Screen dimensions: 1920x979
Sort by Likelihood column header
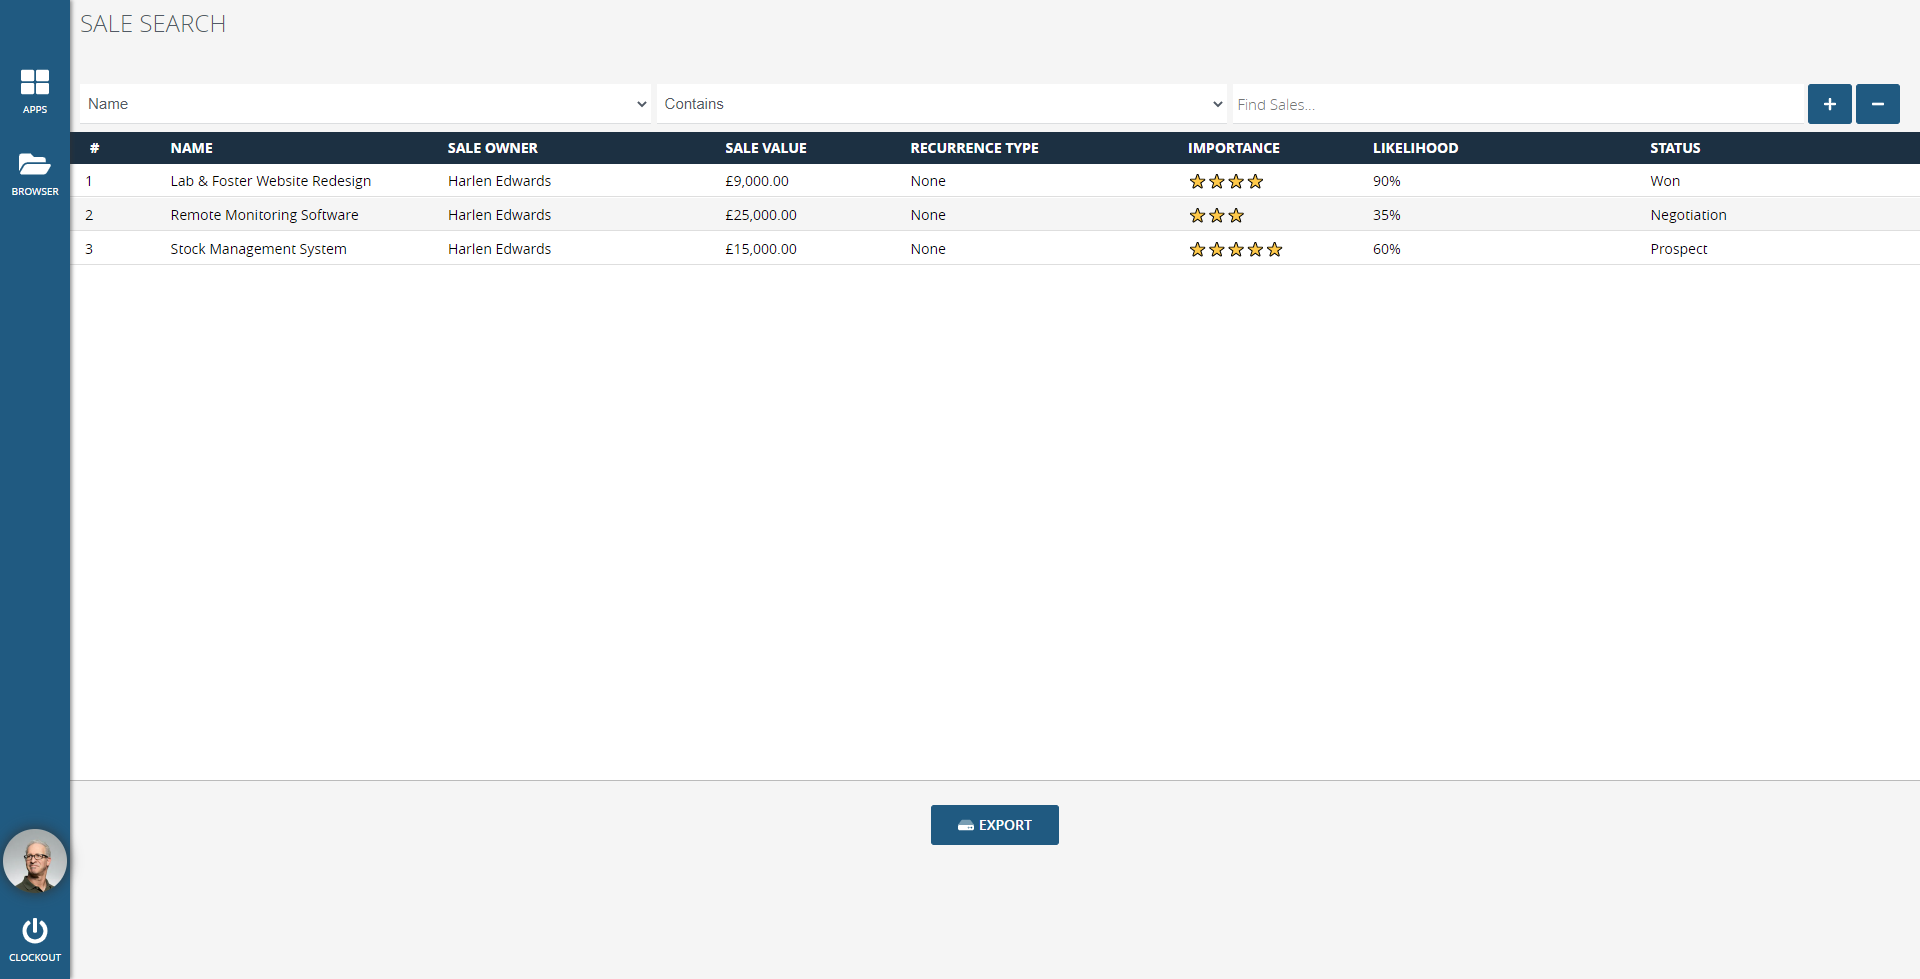tap(1415, 148)
